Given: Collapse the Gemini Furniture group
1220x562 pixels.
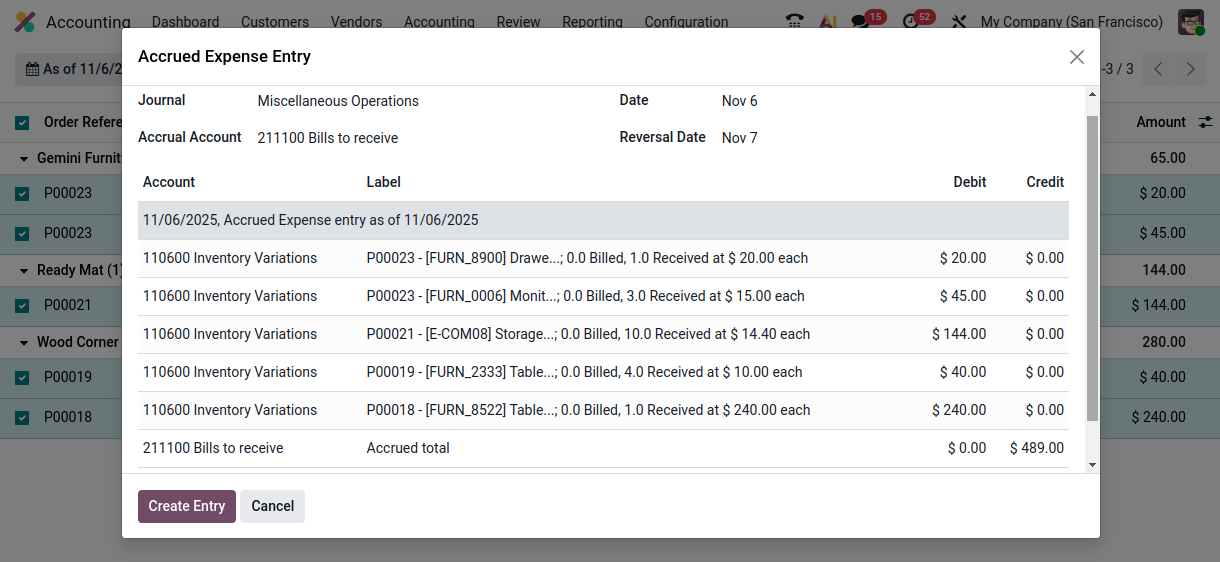Looking at the screenshot, I should pyautogui.click(x=24, y=158).
